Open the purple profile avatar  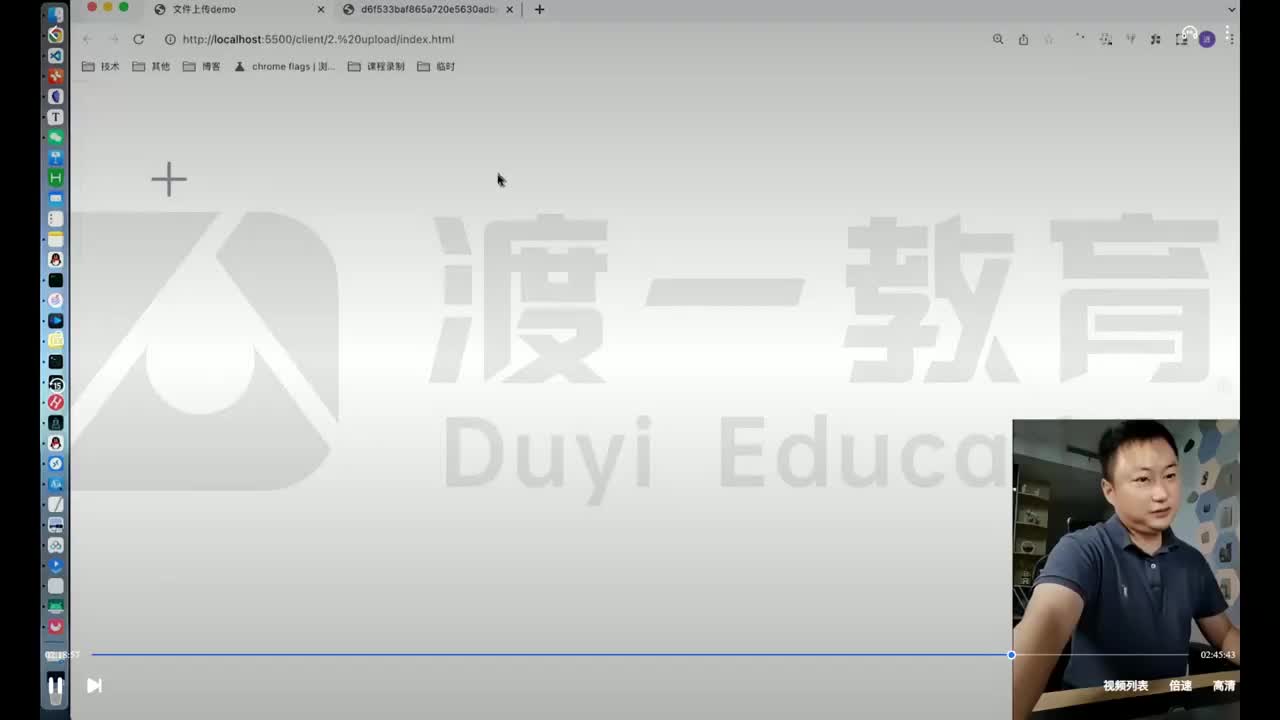click(1207, 39)
